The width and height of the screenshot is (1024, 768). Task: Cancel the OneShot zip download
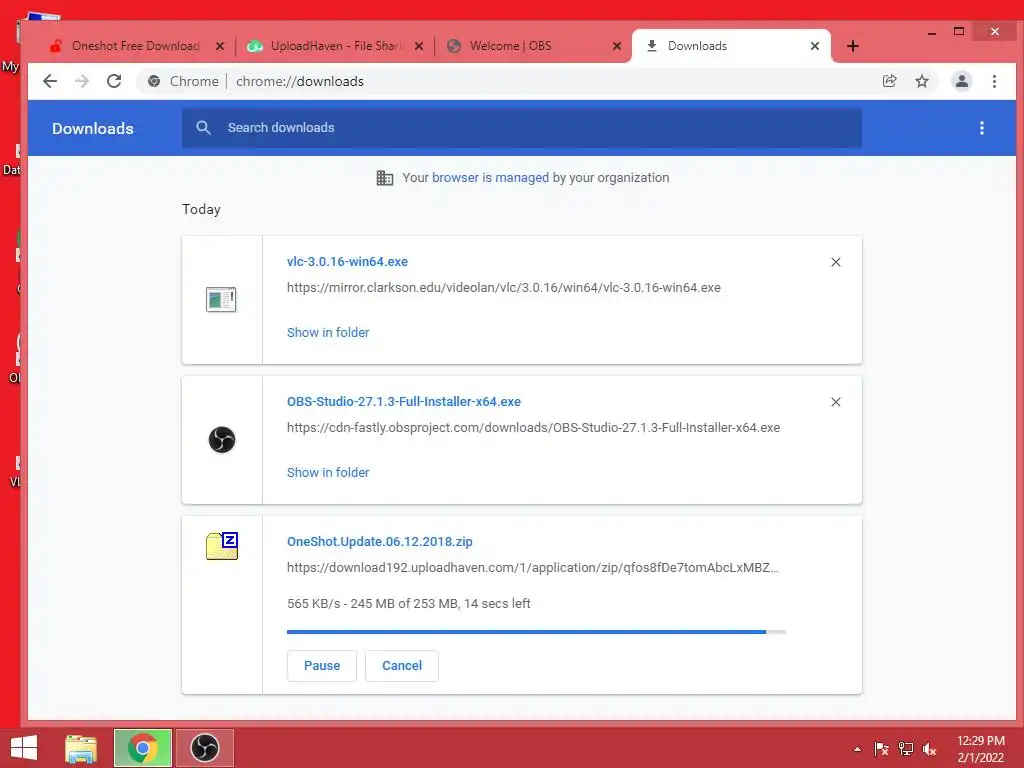pos(402,665)
